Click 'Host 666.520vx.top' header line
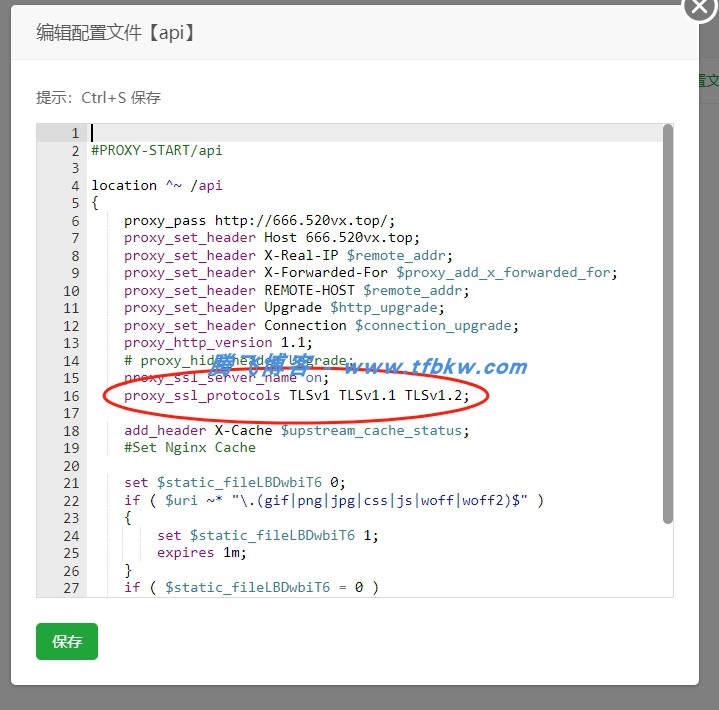 tap(272, 238)
